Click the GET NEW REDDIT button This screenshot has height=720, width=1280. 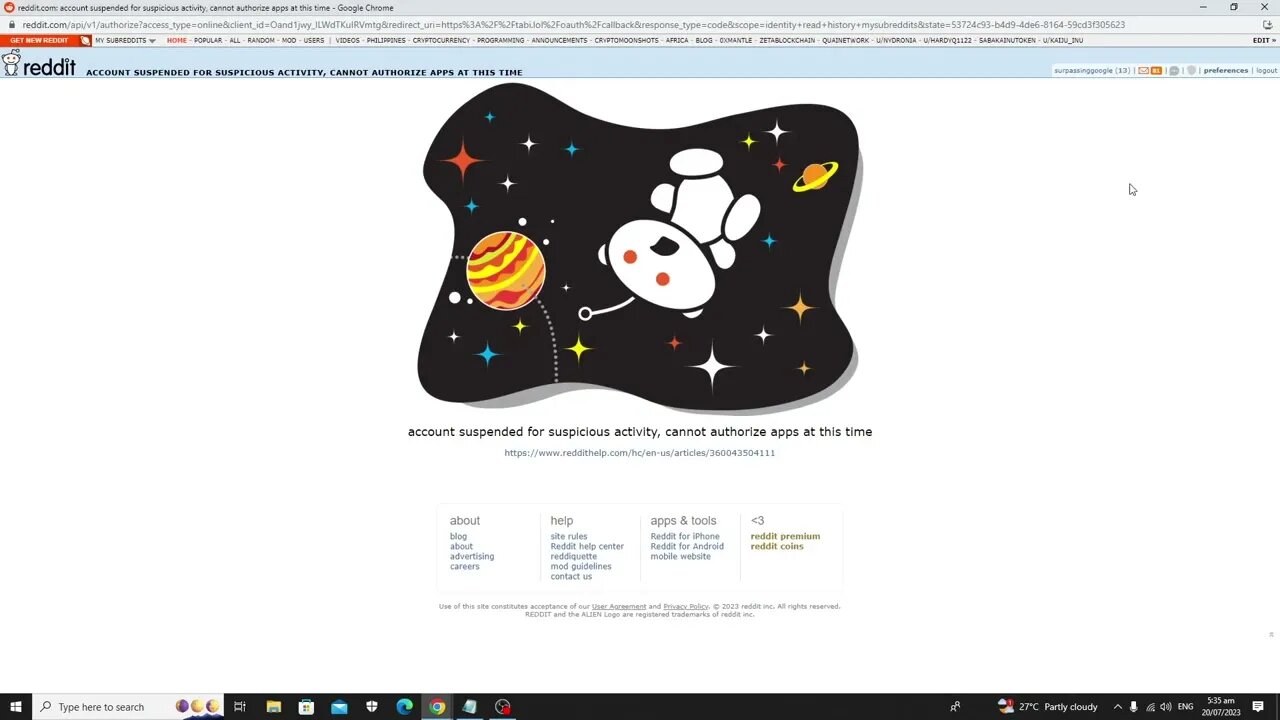39,41
